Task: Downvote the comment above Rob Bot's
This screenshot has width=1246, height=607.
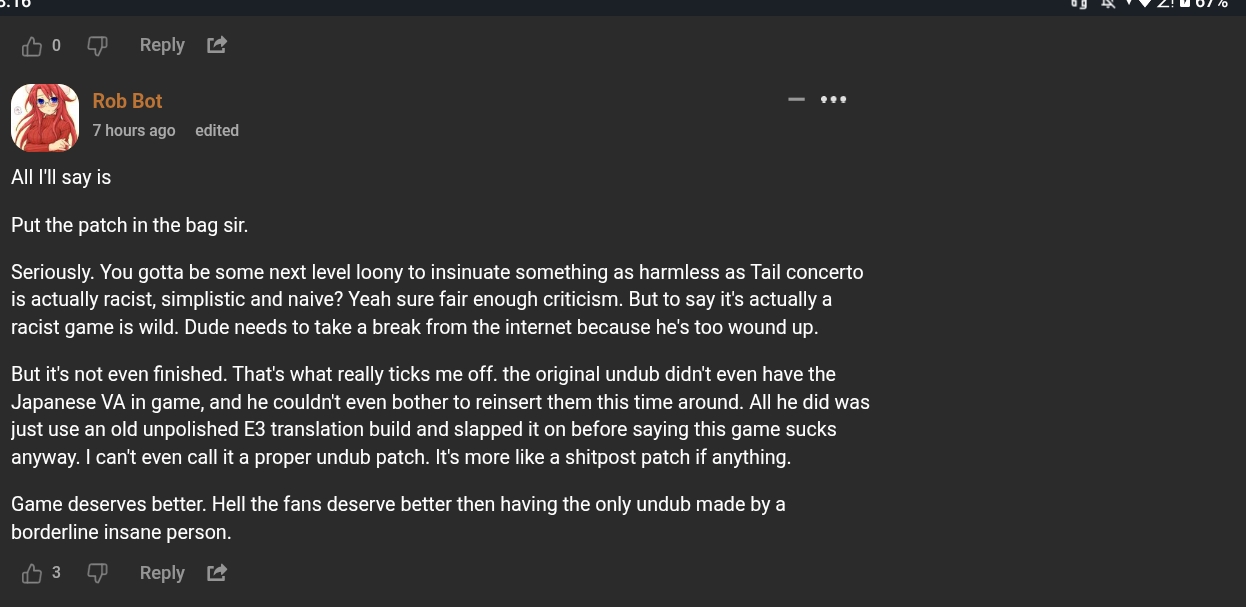Action: 97,46
